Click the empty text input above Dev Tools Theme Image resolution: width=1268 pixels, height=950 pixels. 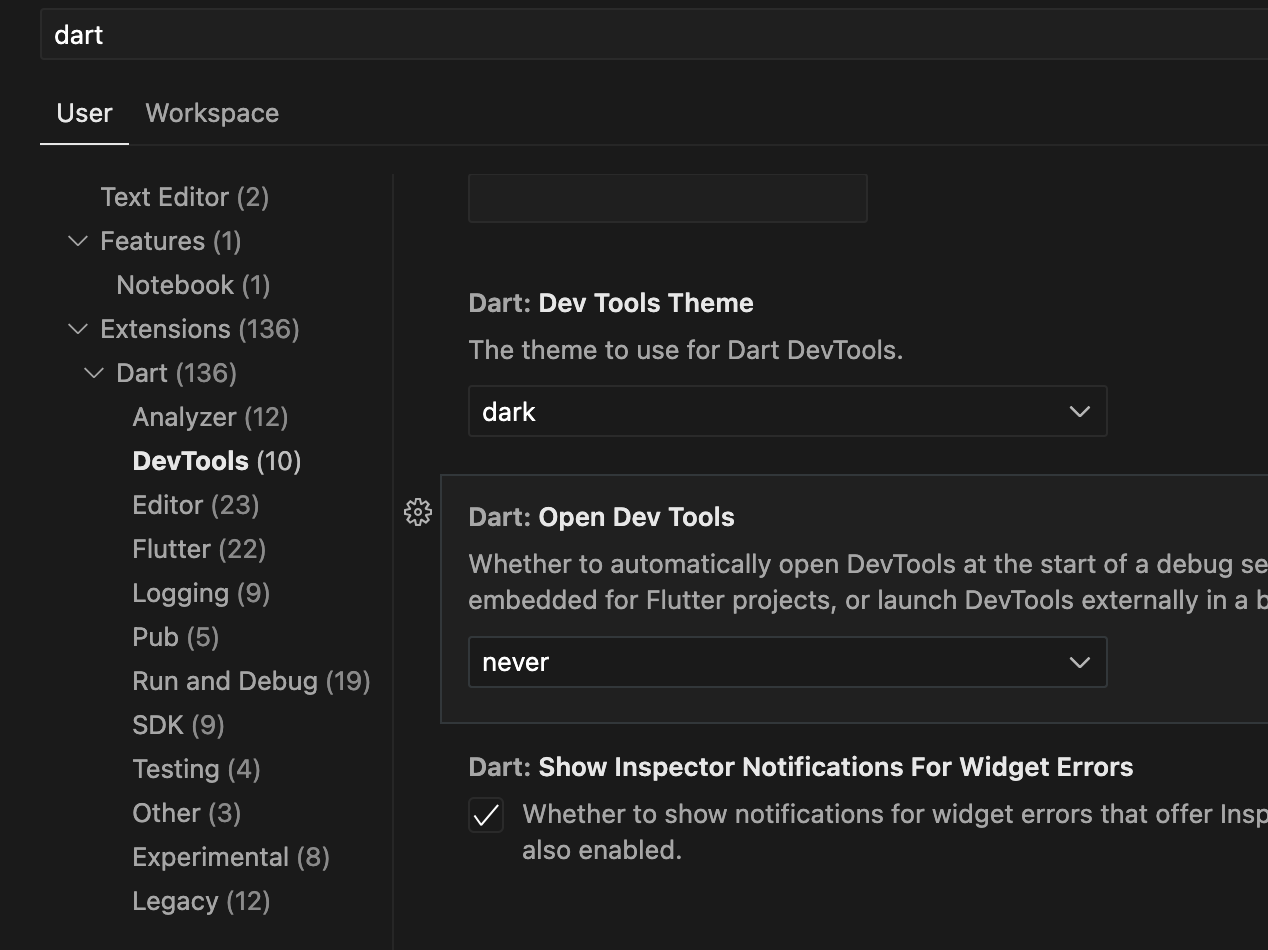pyautogui.click(x=667, y=198)
